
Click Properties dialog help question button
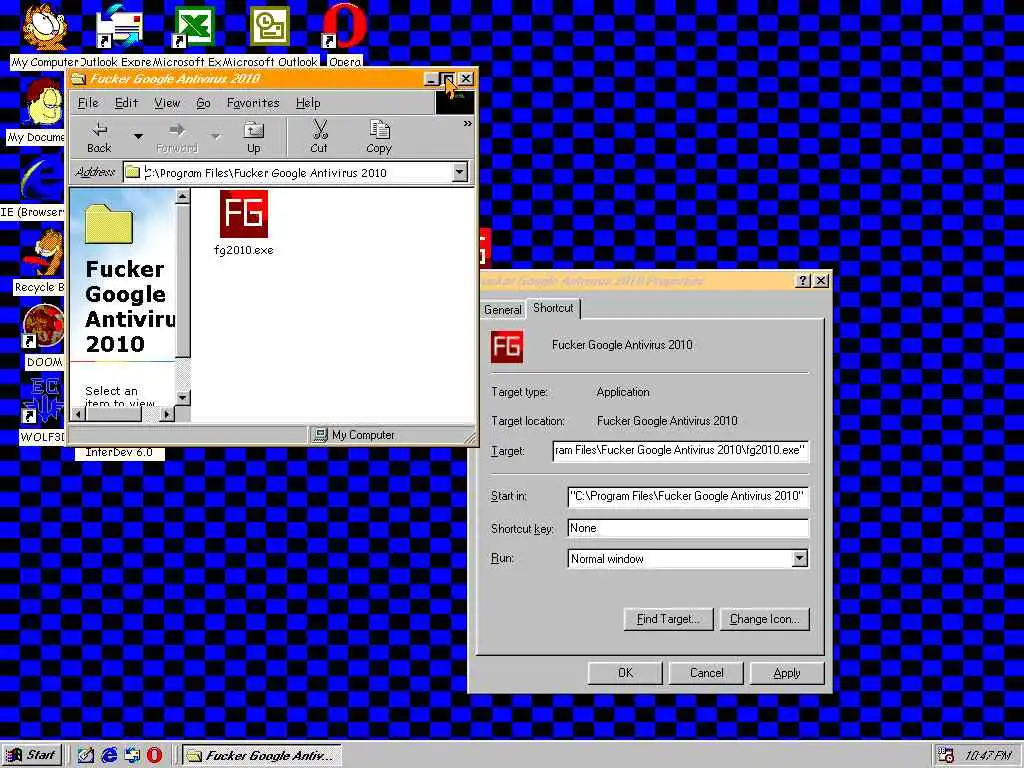pos(803,281)
